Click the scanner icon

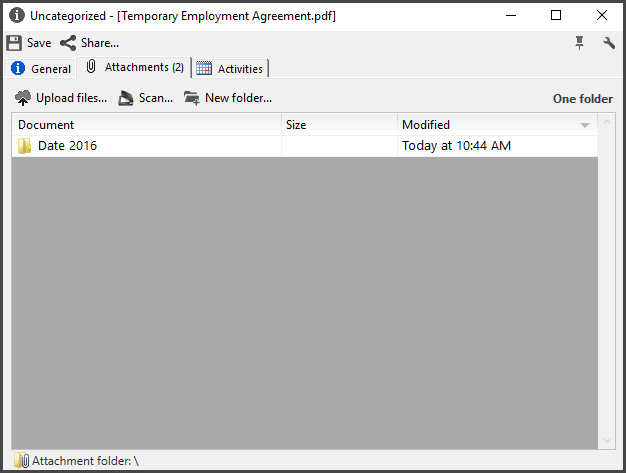(x=125, y=98)
